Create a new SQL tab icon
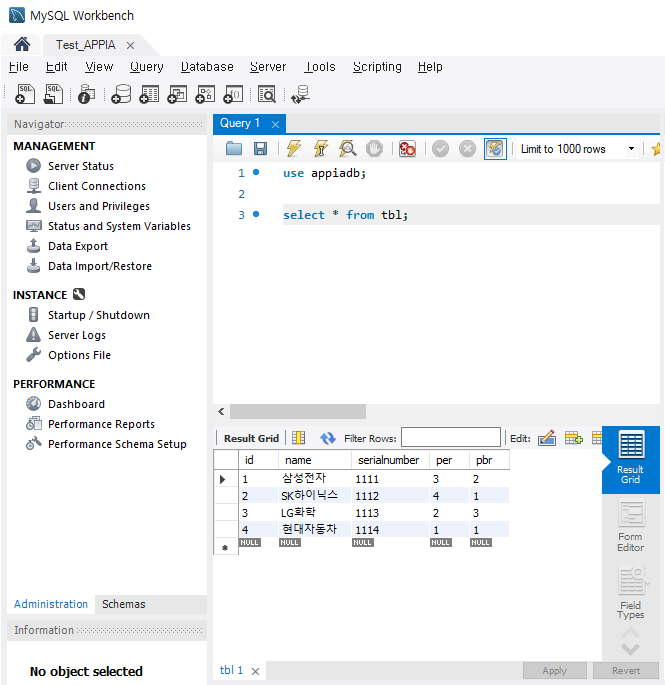 25,94
